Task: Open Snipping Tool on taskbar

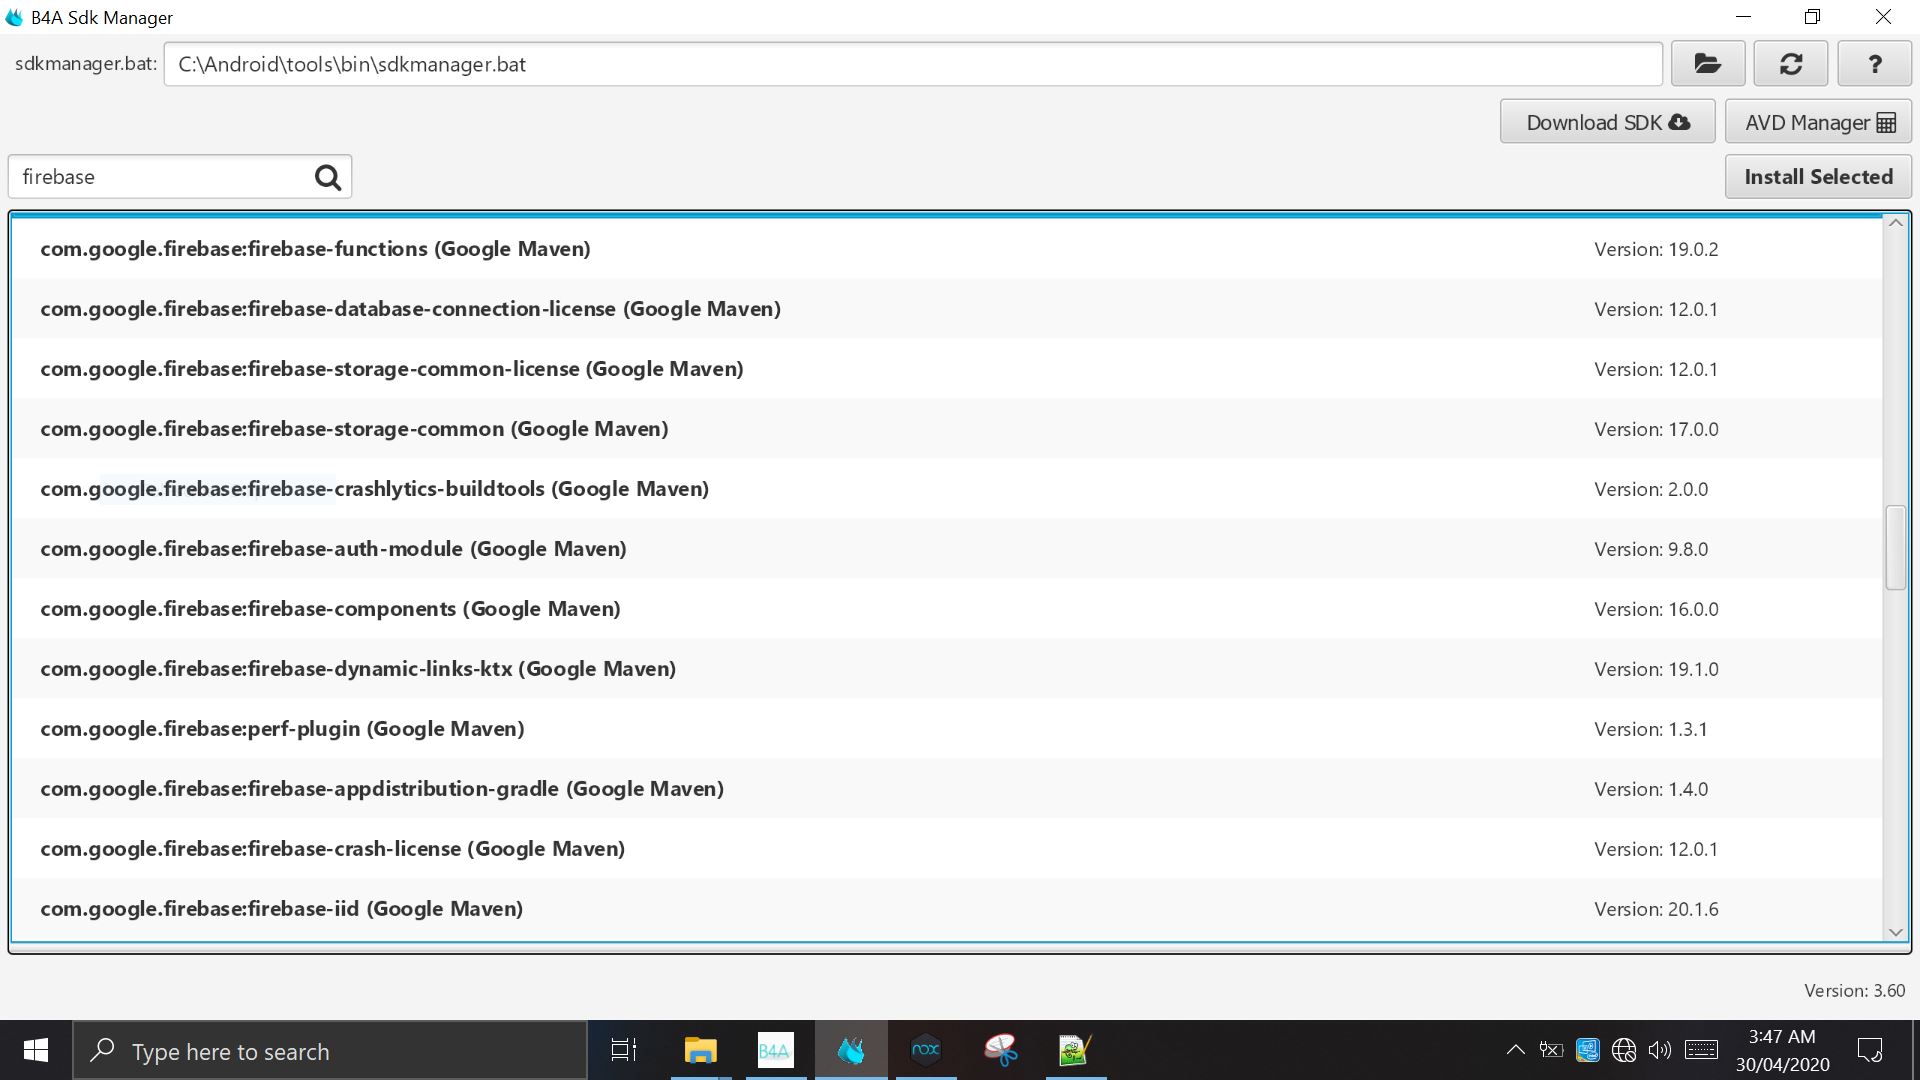Action: click(1000, 1050)
